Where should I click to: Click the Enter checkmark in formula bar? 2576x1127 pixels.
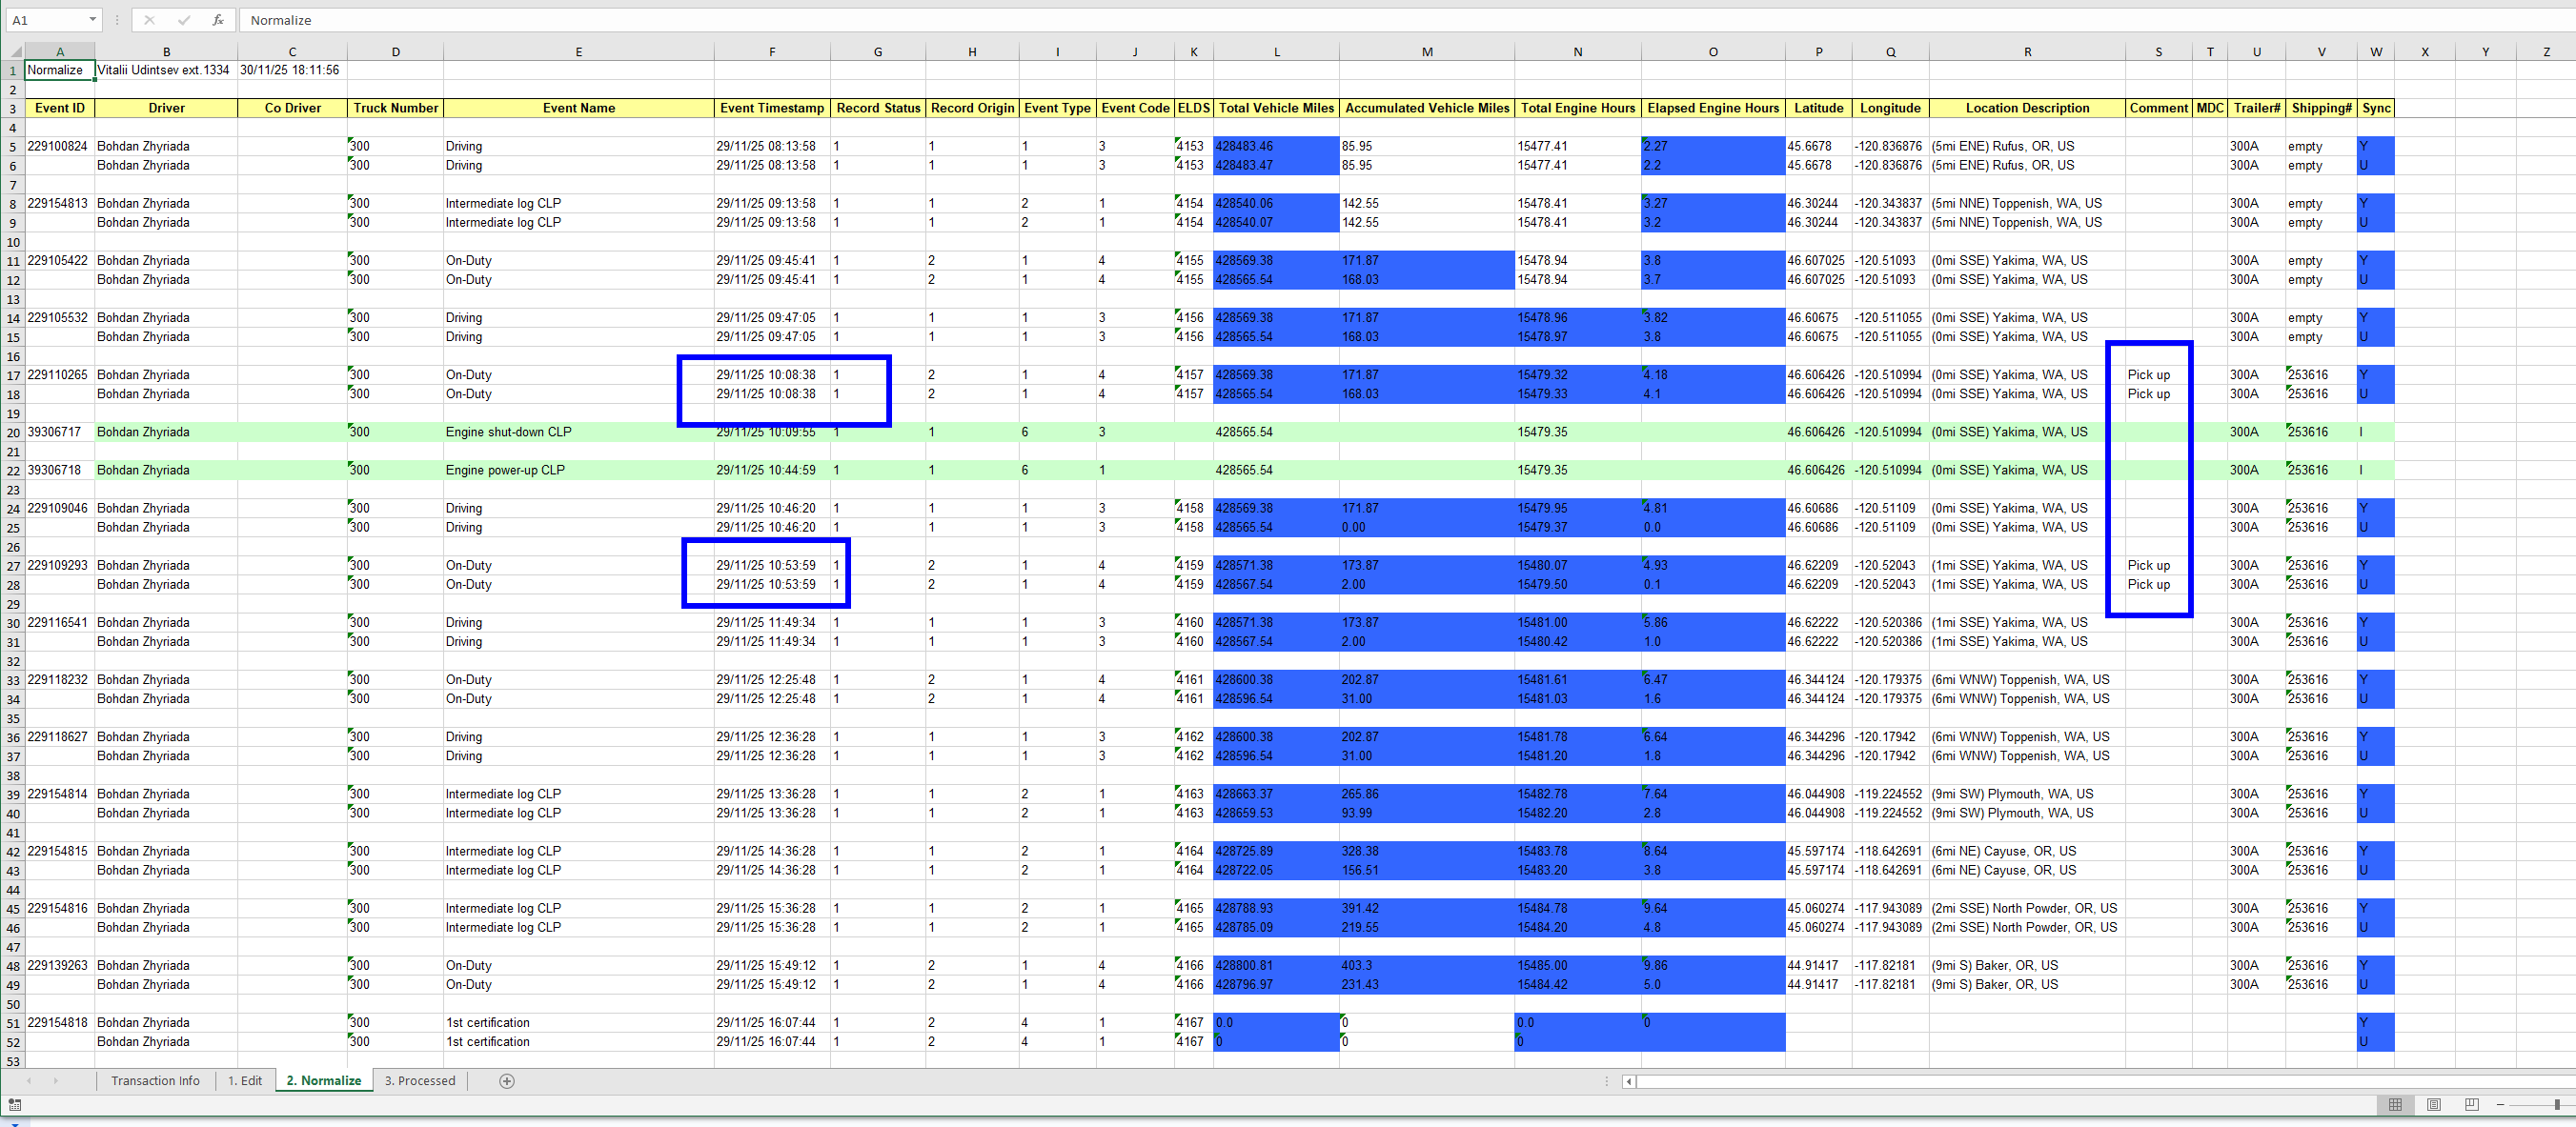(x=183, y=20)
